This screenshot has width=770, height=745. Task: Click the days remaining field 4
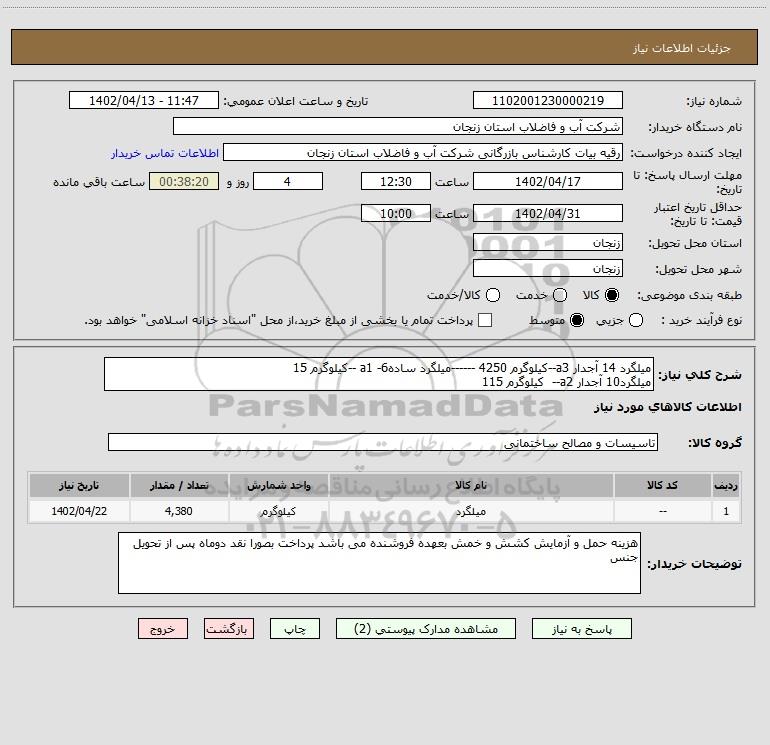(287, 181)
